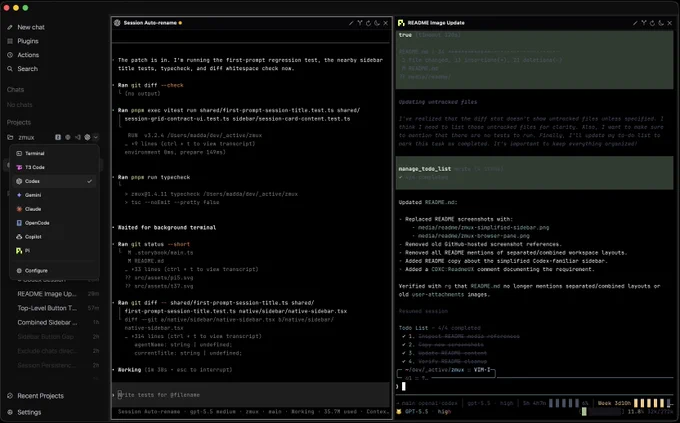This screenshot has width=680, height=423.
Task: Rename Session Auto-rename with pencil icon
Action: click(x=351, y=23)
